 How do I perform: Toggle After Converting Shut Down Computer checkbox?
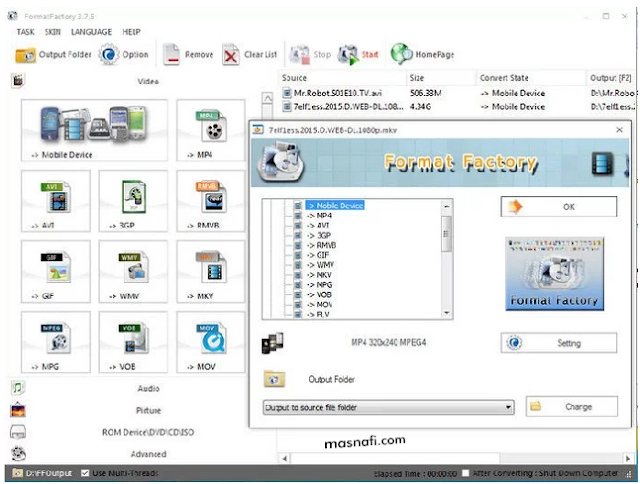tap(465, 473)
